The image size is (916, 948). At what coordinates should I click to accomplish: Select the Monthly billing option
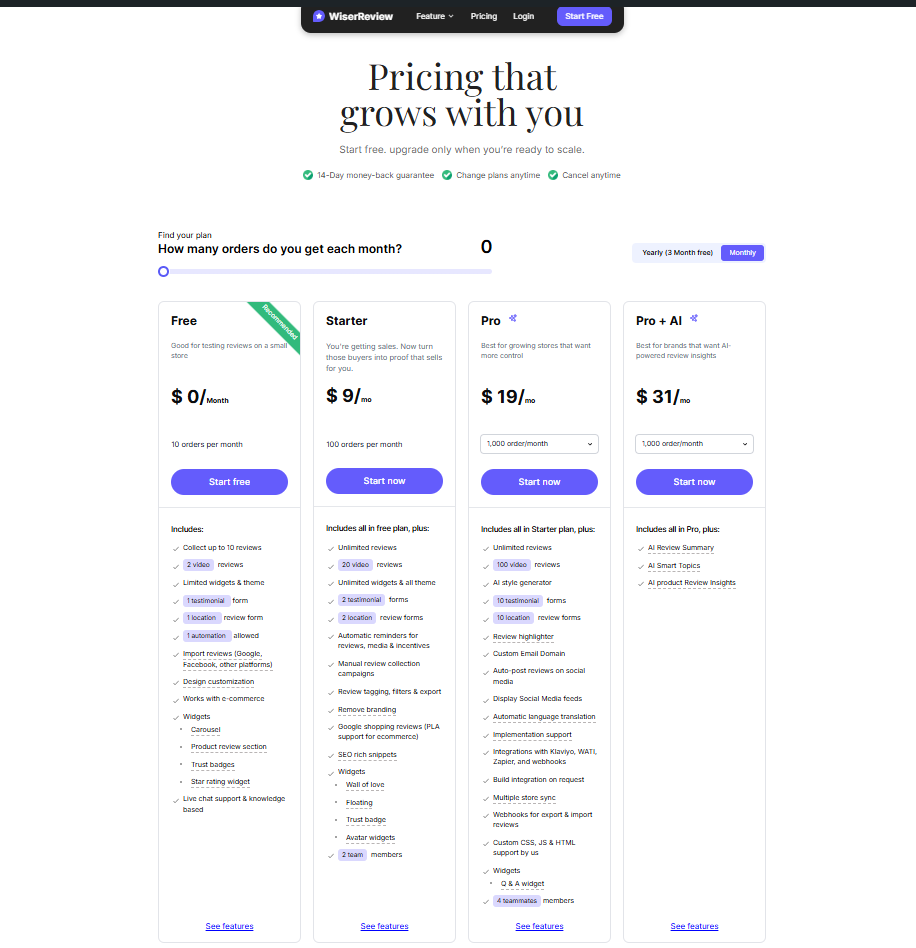point(742,253)
